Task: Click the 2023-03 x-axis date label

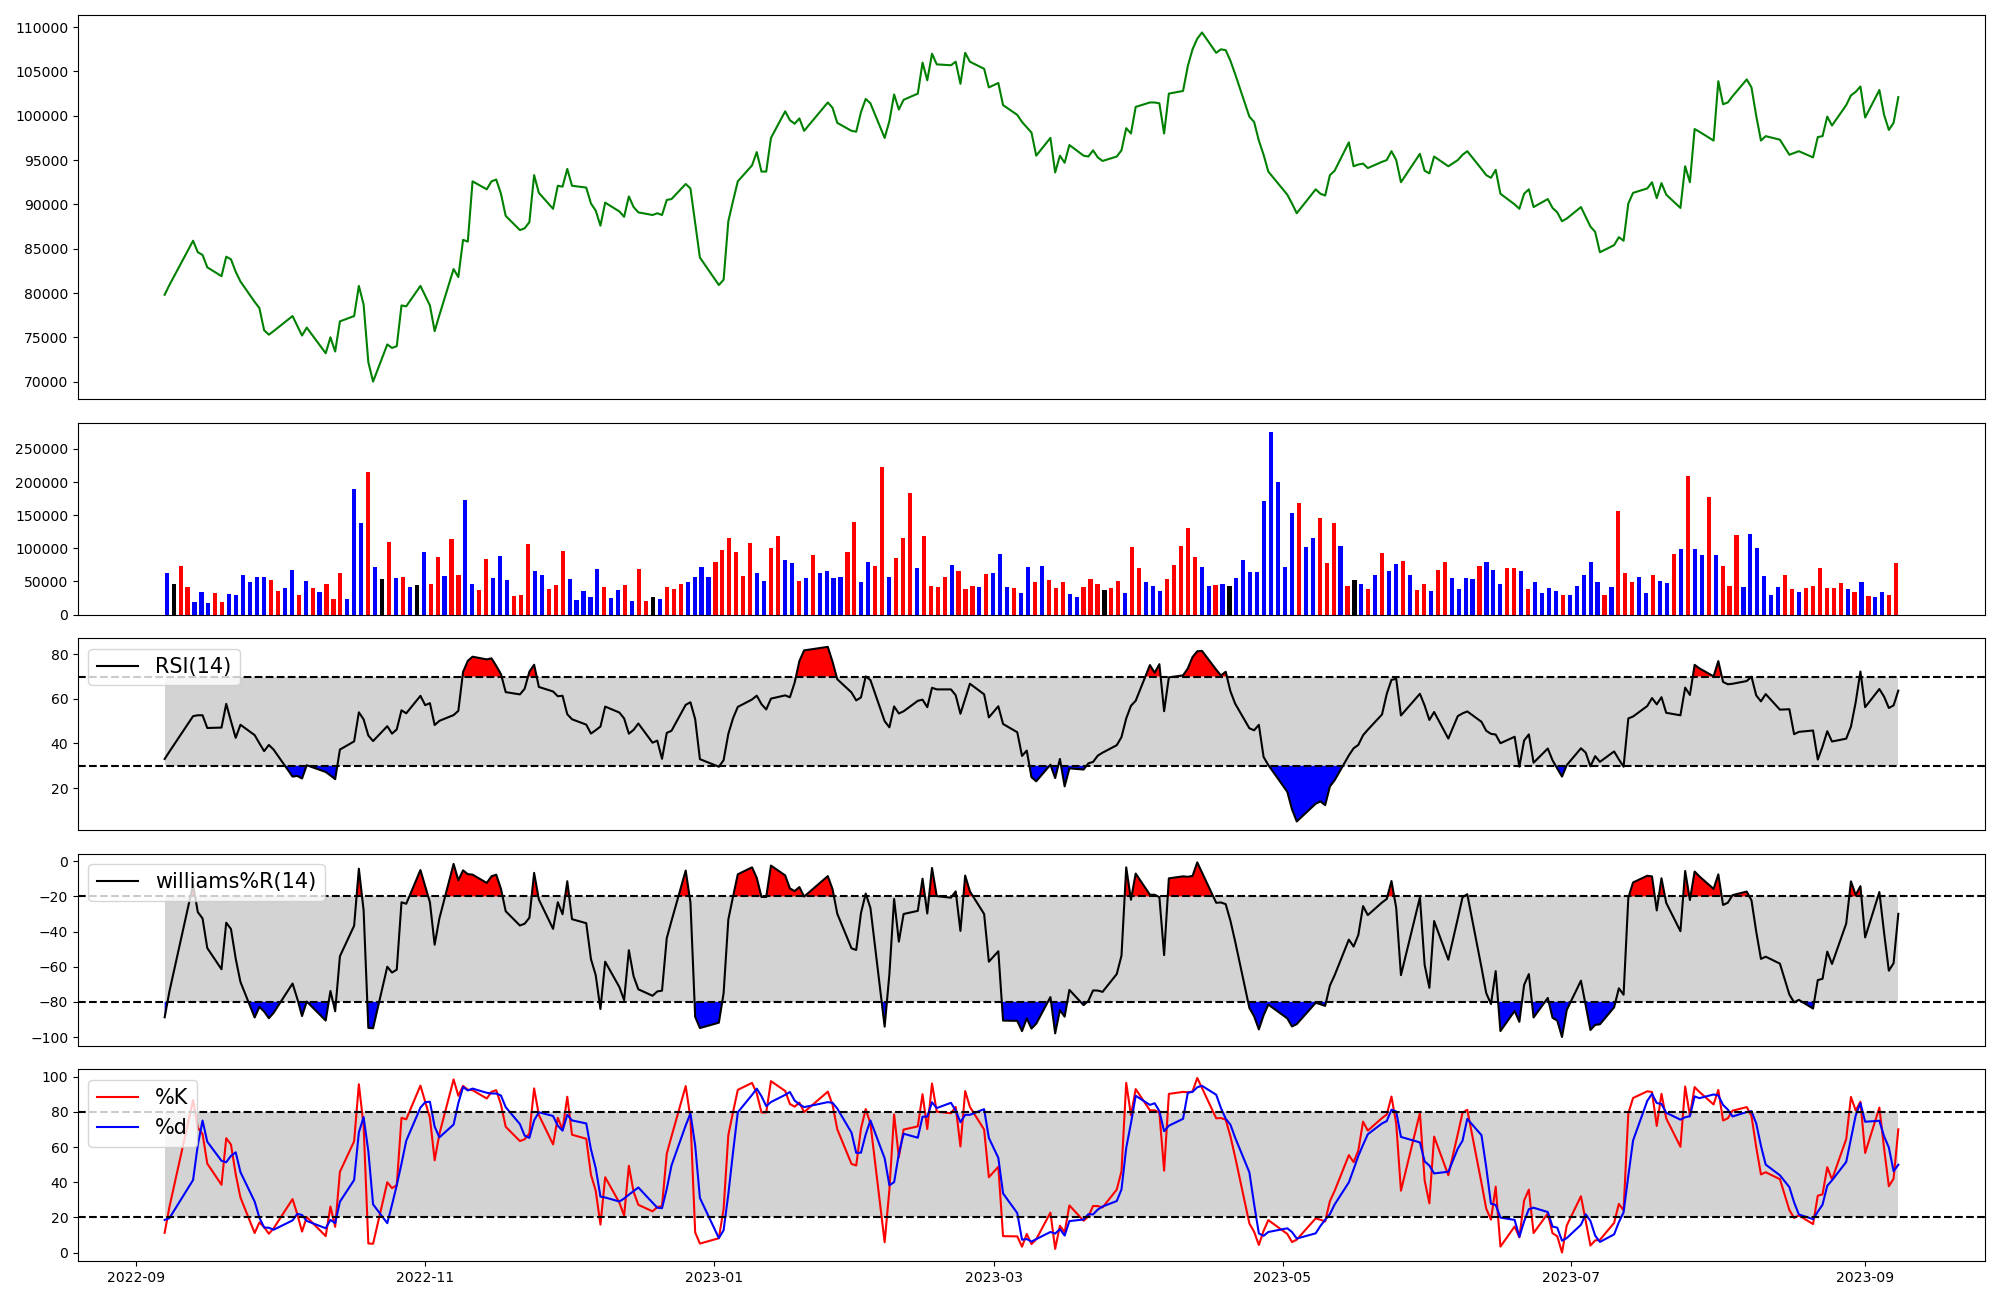Action: [x=995, y=1276]
